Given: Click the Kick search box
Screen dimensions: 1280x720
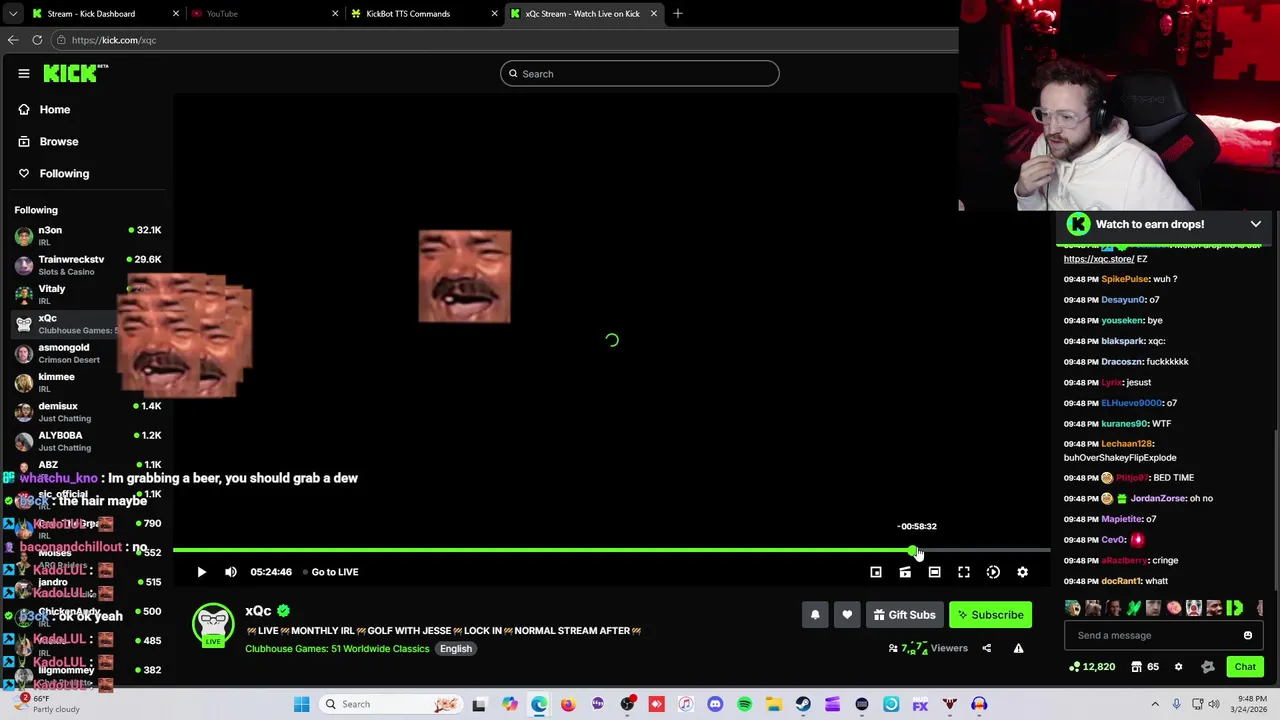Looking at the screenshot, I should (640, 73).
